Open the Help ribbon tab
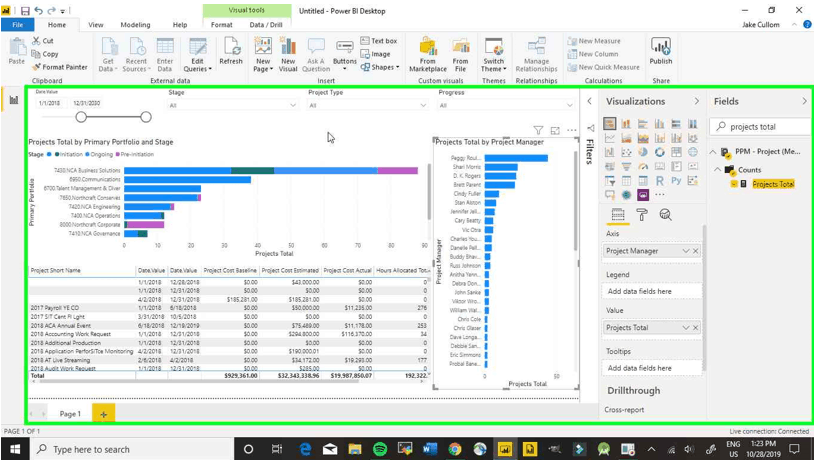The image size is (816, 462). coord(180,24)
